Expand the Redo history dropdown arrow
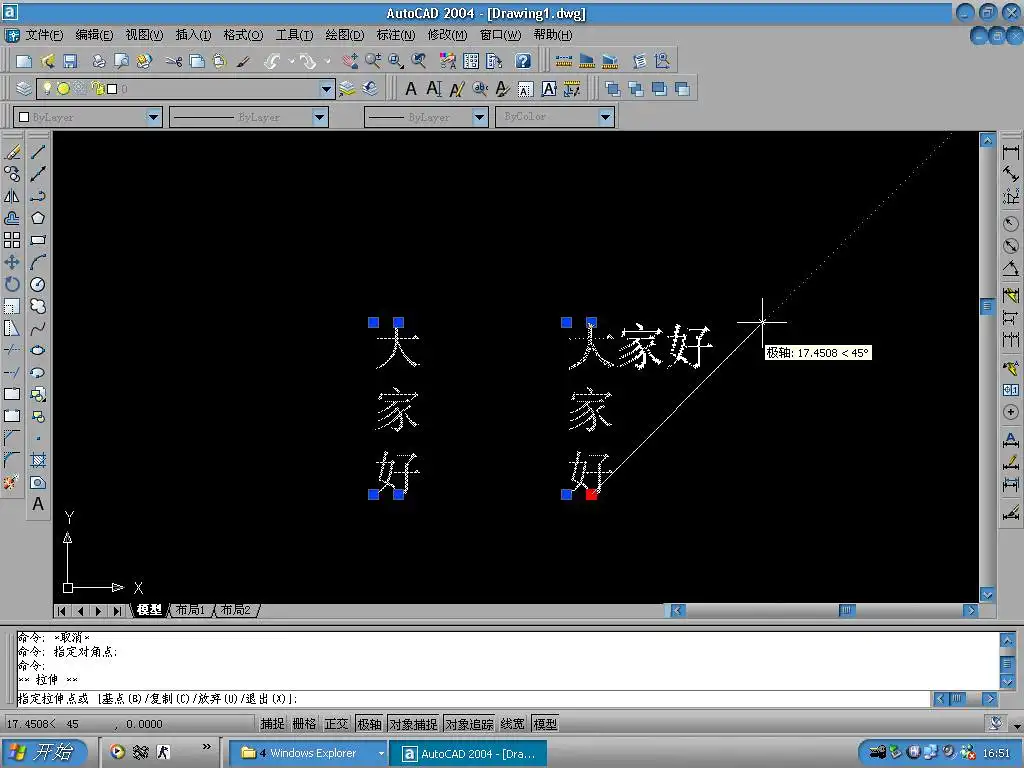This screenshot has width=1024, height=768. pyautogui.click(x=327, y=61)
